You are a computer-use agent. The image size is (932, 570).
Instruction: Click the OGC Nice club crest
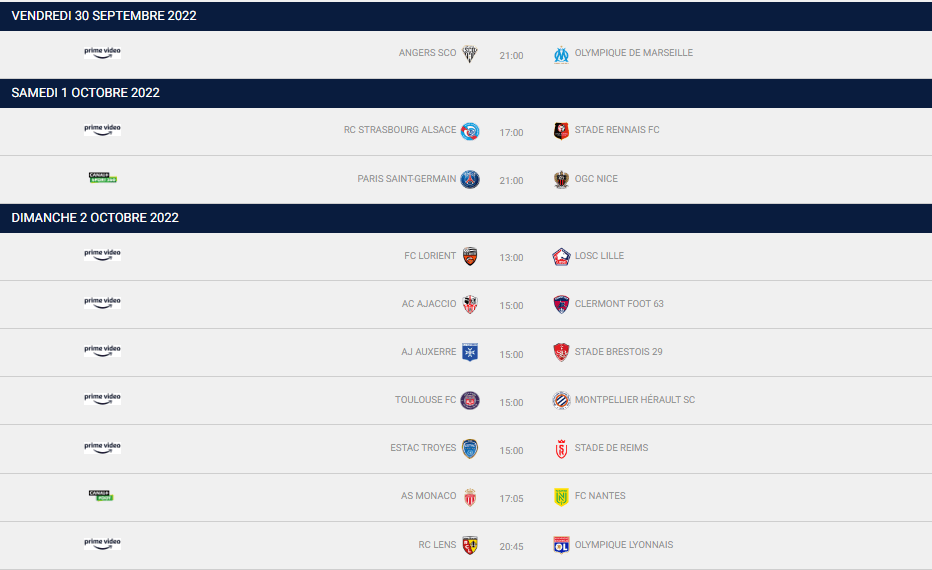561,180
